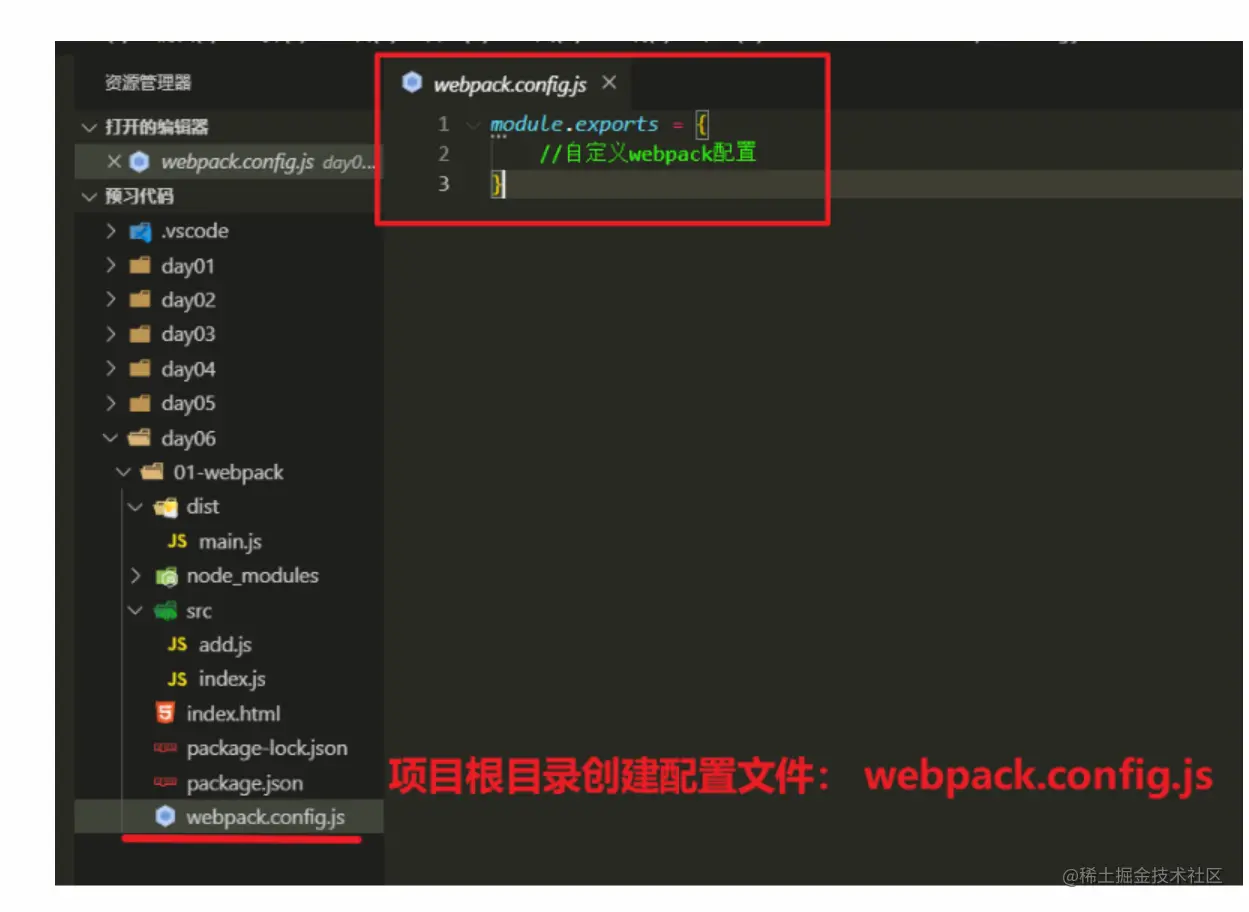Close the webpack.config.js editor tab
The height and width of the screenshot is (912, 1249).
(609, 83)
